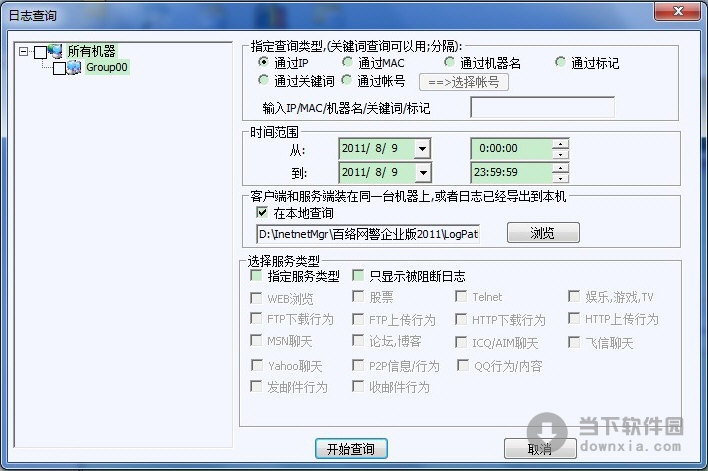Click the 浏览 browse button

543,233
